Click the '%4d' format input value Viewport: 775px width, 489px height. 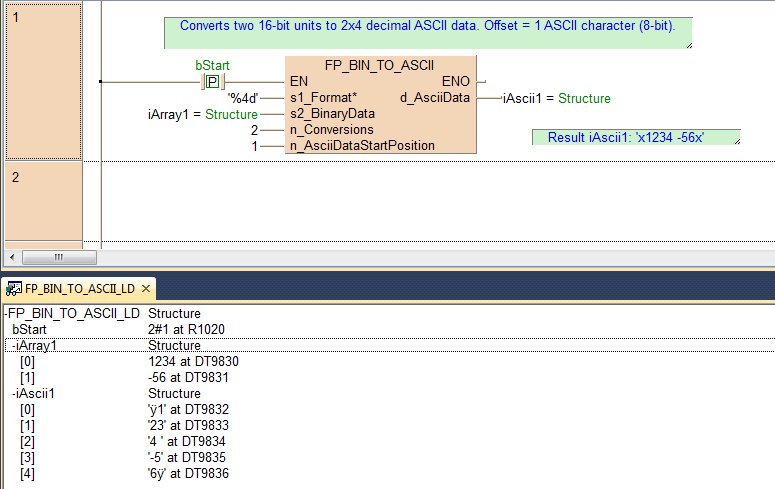pos(243,98)
